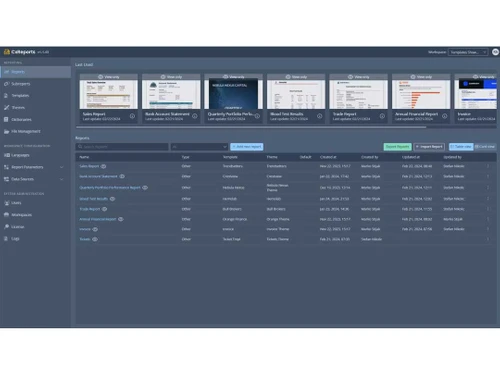This screenshot has width=500, height=375.
Task: Open the Blood Test Results table link
Action: coord(94,199)
